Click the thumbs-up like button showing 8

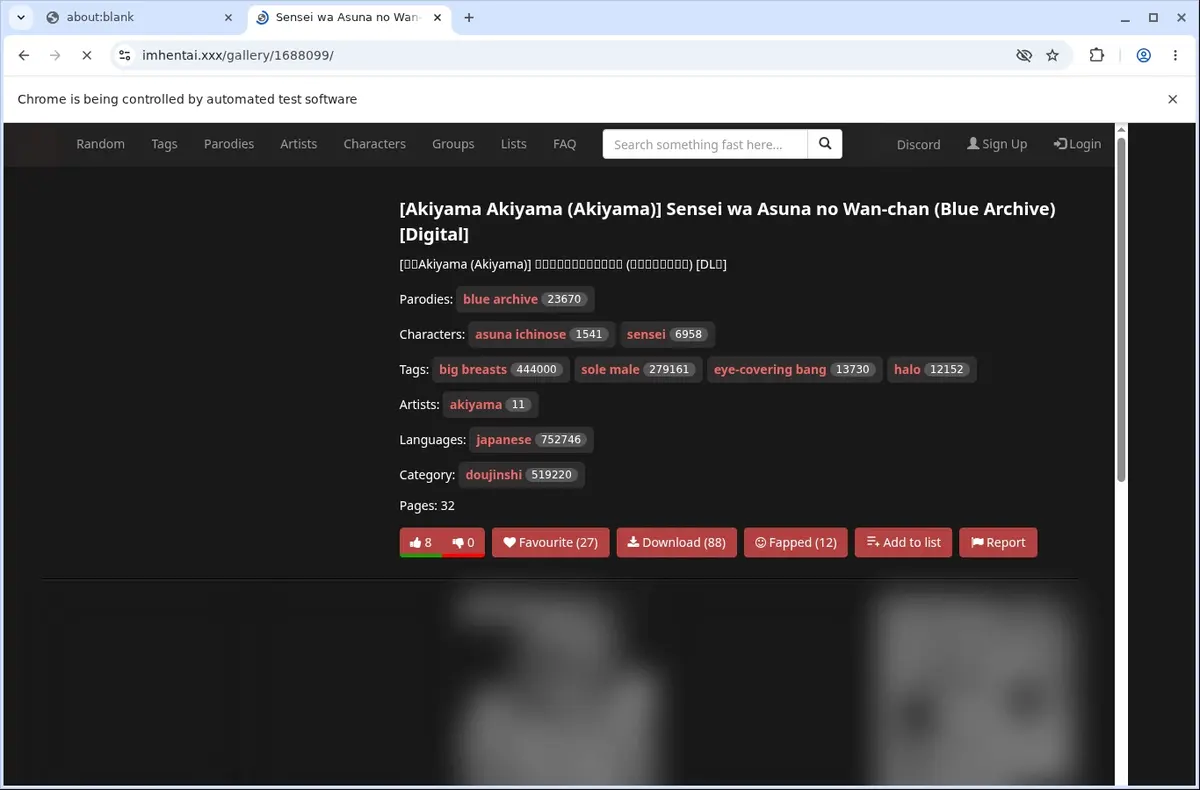tap(421, 542)
